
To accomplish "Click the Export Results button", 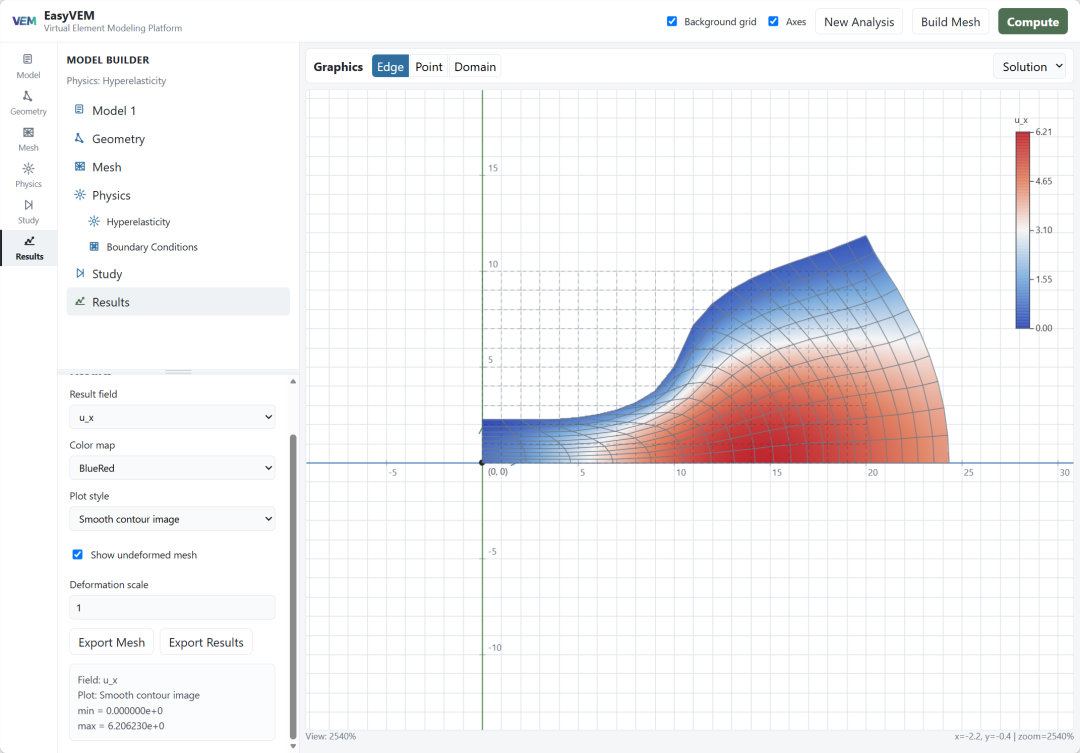I will [x=206, y=642].
